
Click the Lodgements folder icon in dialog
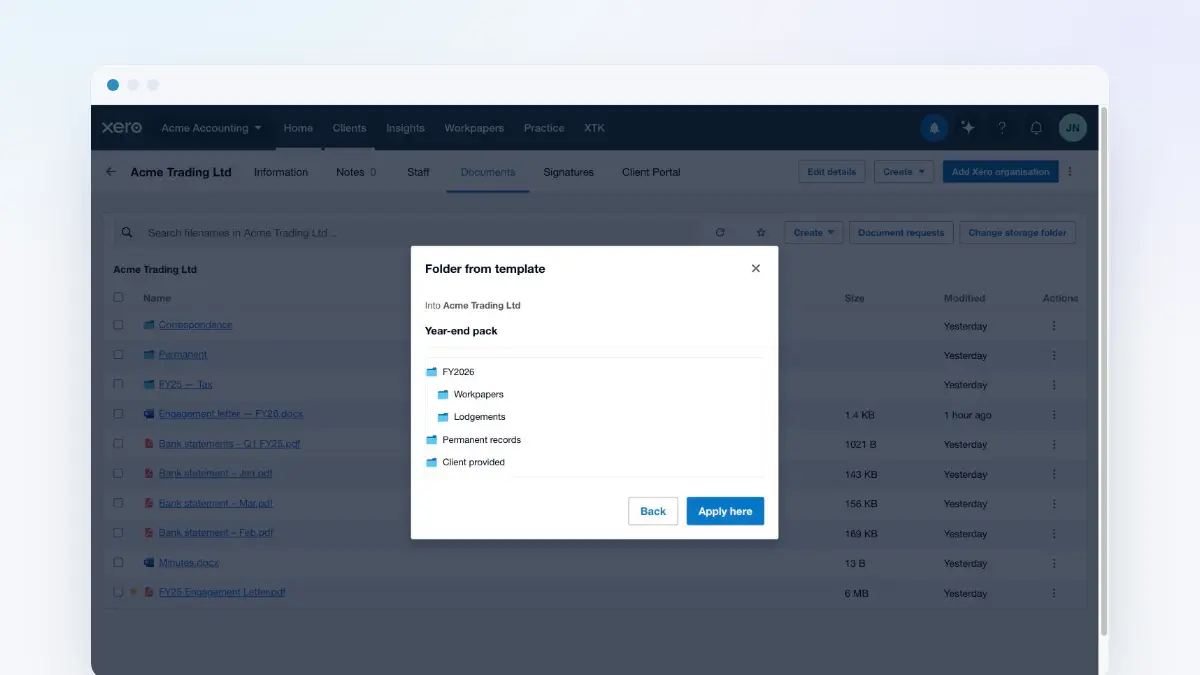pyautogui.click(x=443, y=417)
